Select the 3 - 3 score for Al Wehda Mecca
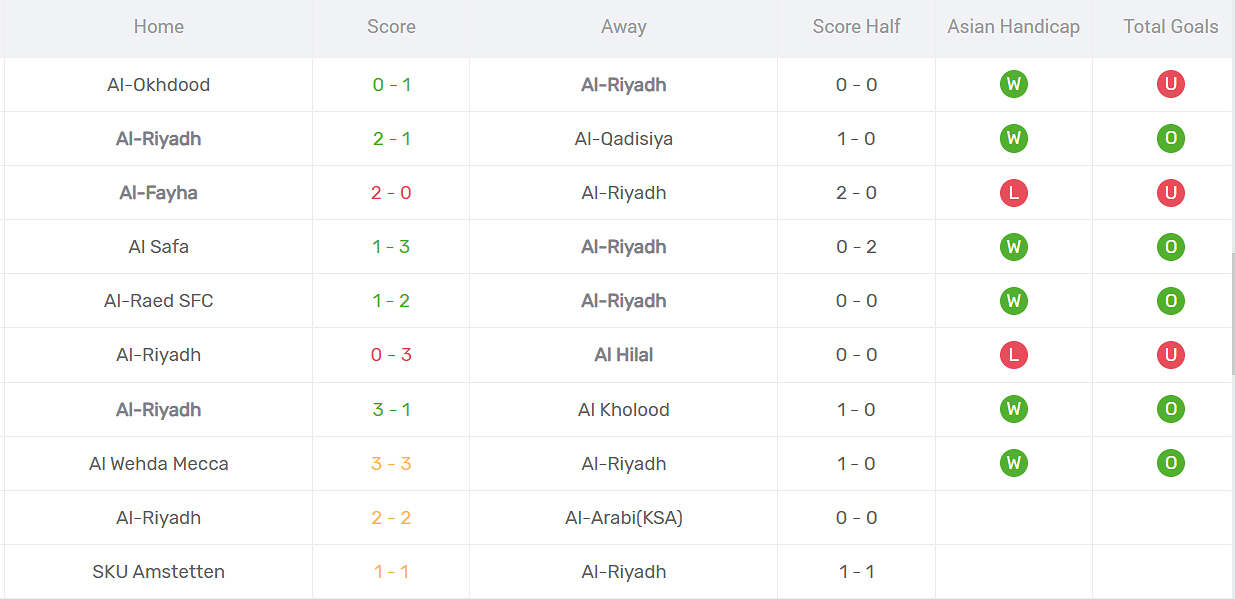This screenshot has height=599, width=1235. point(391,464)
